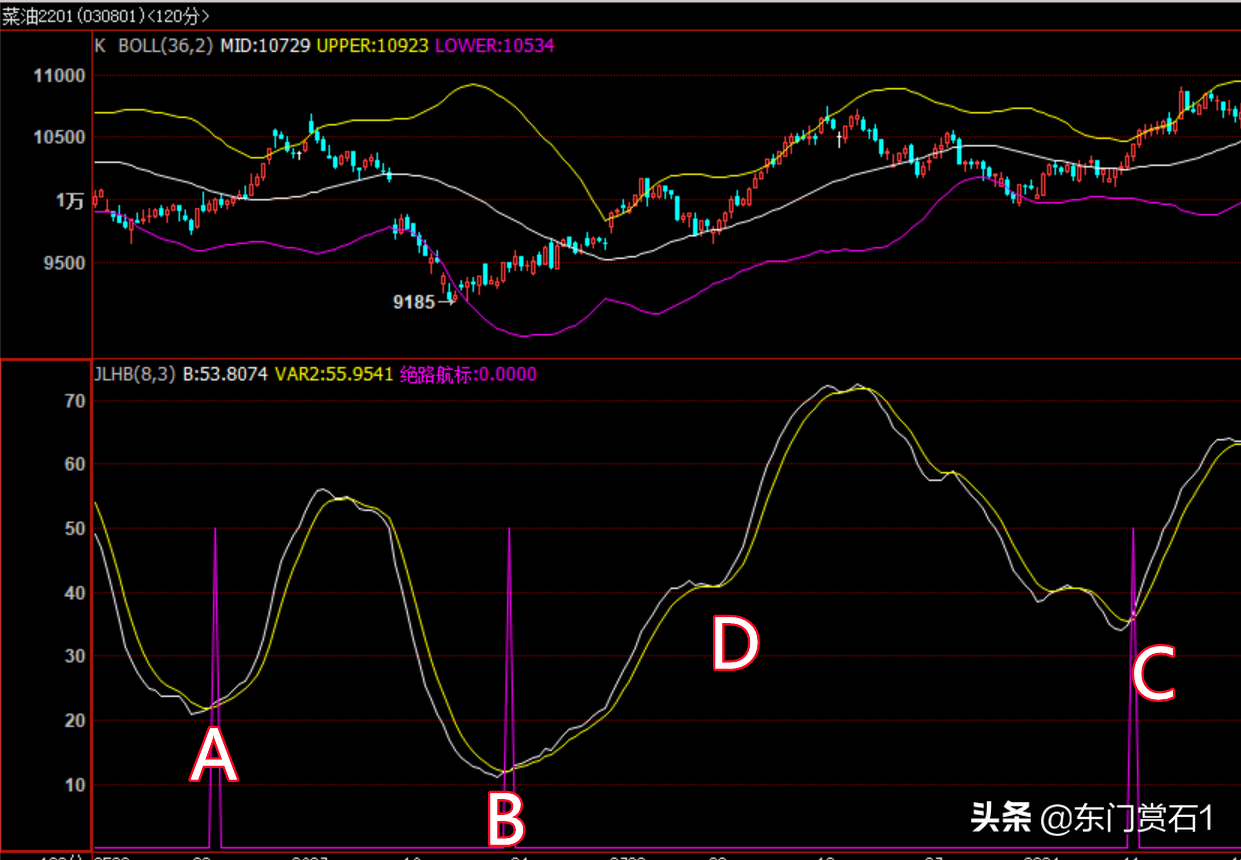Click the 11000 price axis label
Viewport: 1241px width, 860px height.
(59, 76)
